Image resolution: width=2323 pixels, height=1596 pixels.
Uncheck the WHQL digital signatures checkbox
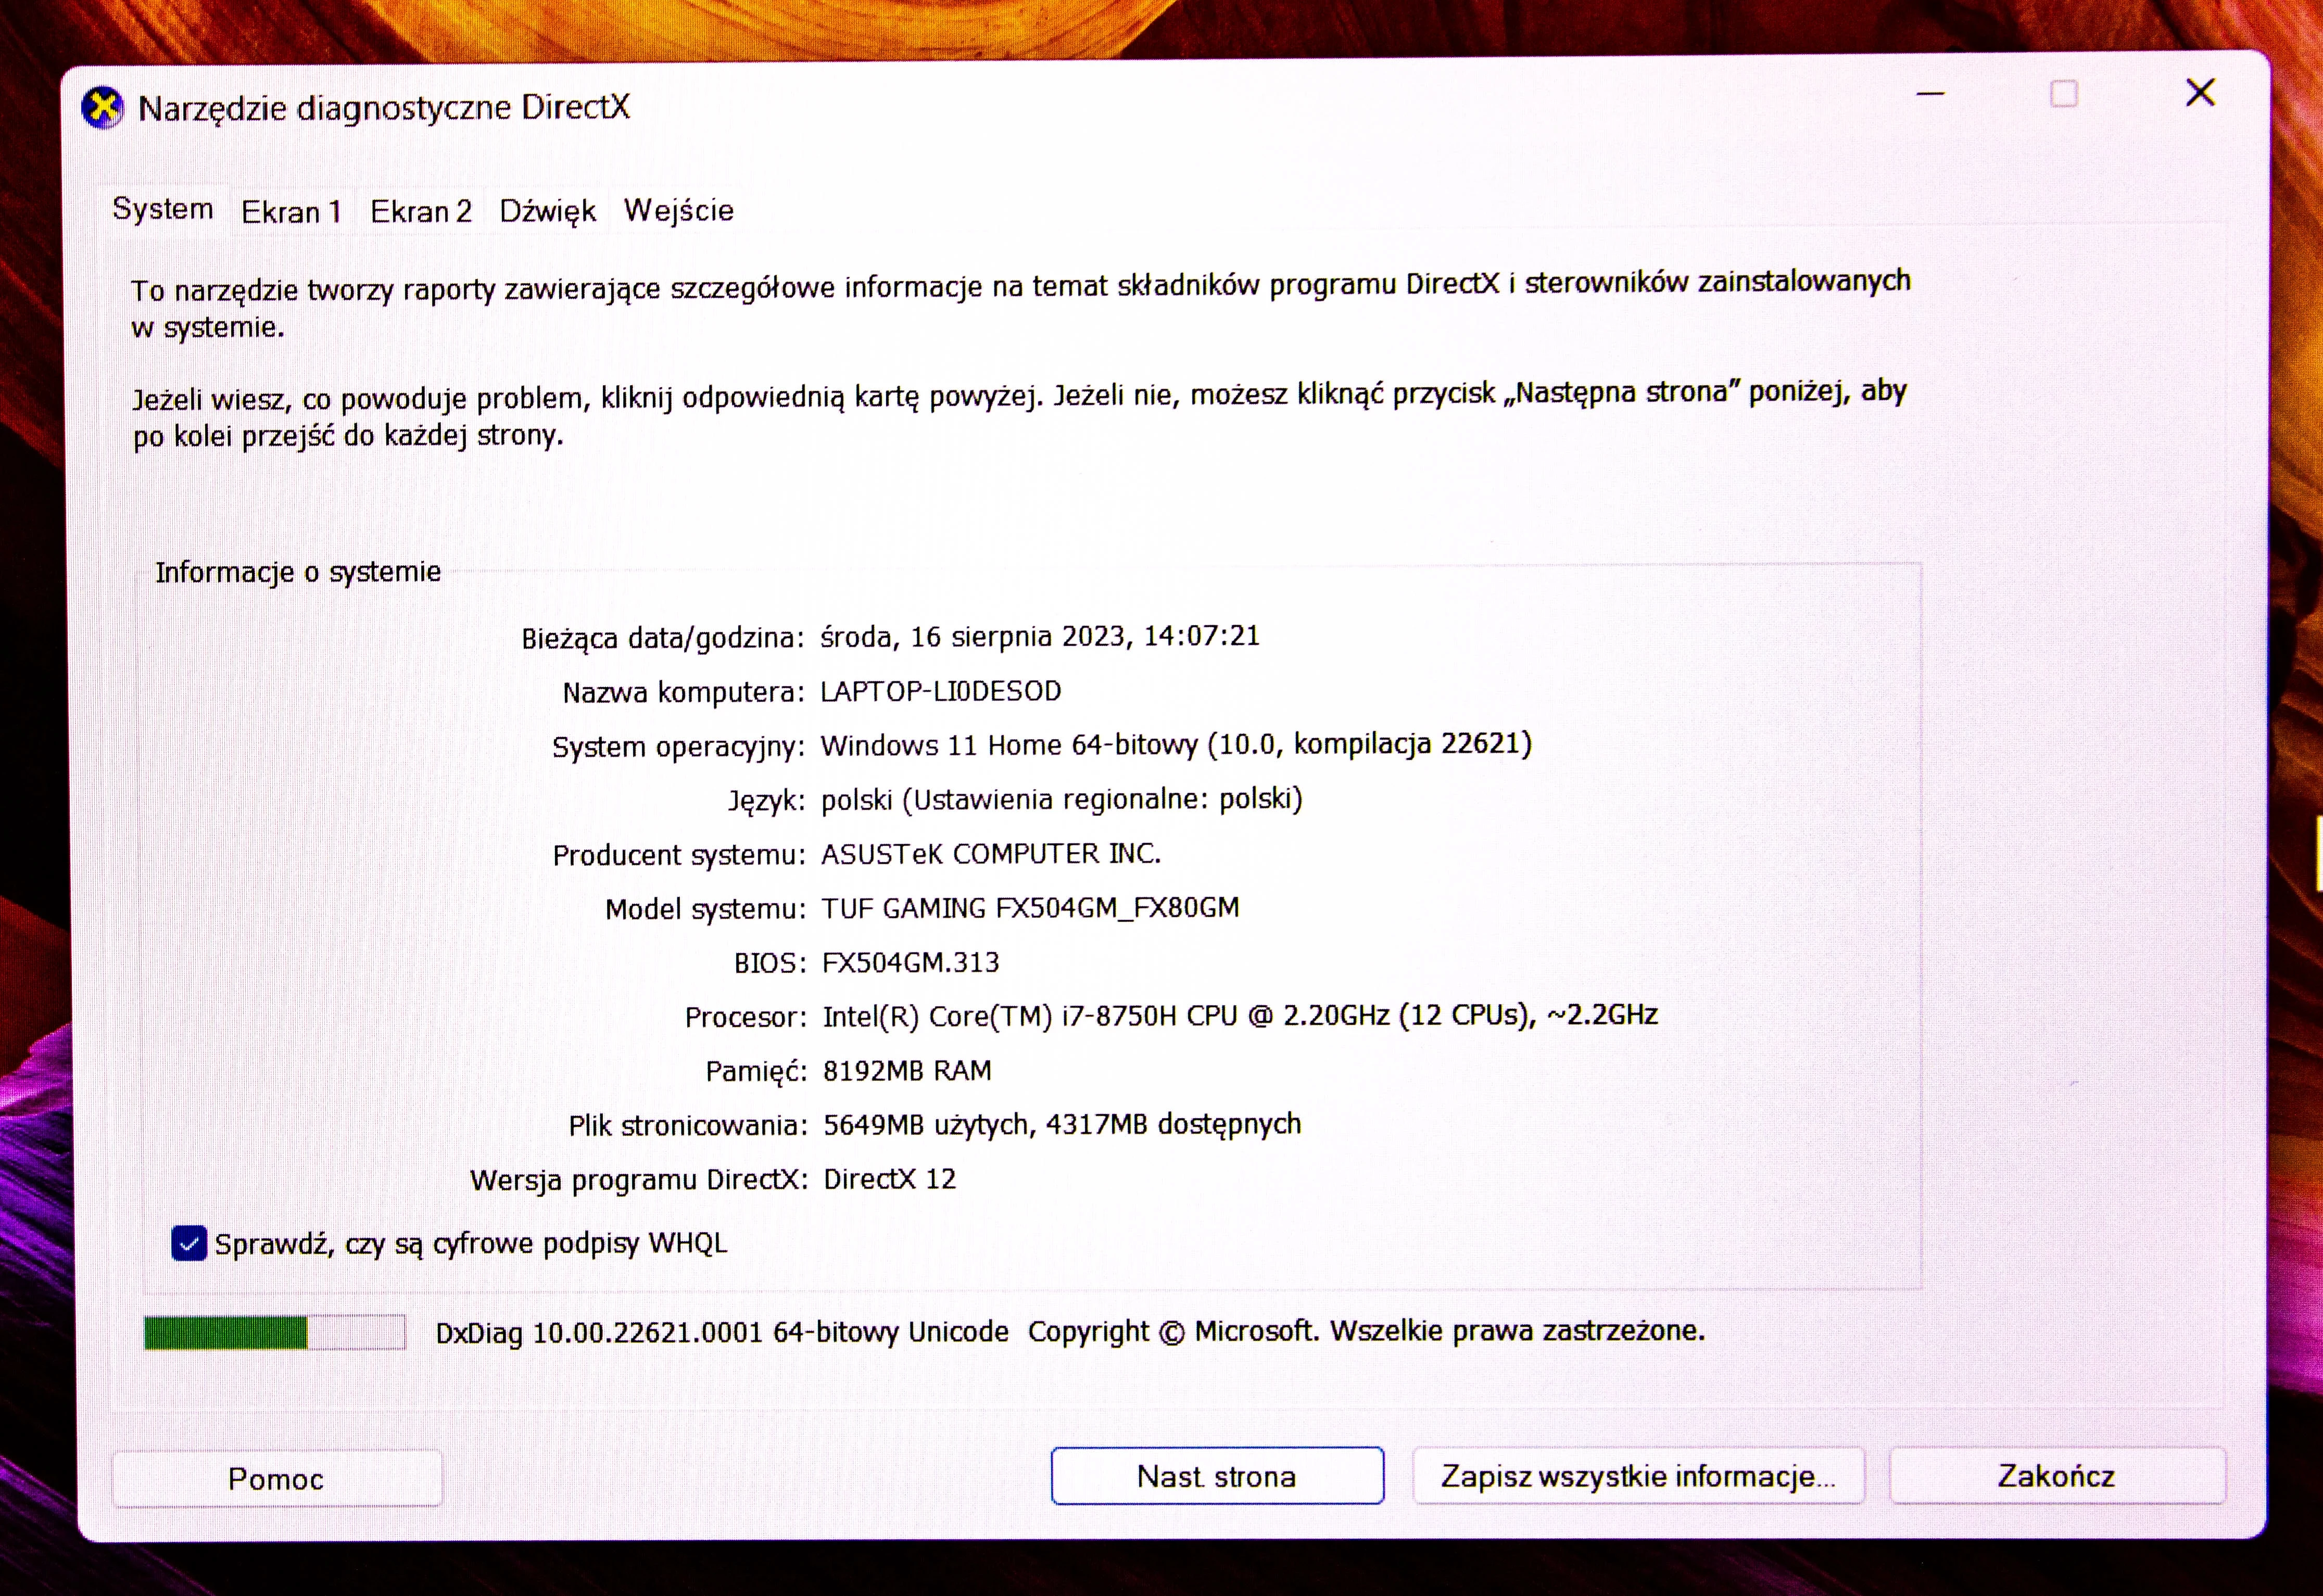point(189,1243)
